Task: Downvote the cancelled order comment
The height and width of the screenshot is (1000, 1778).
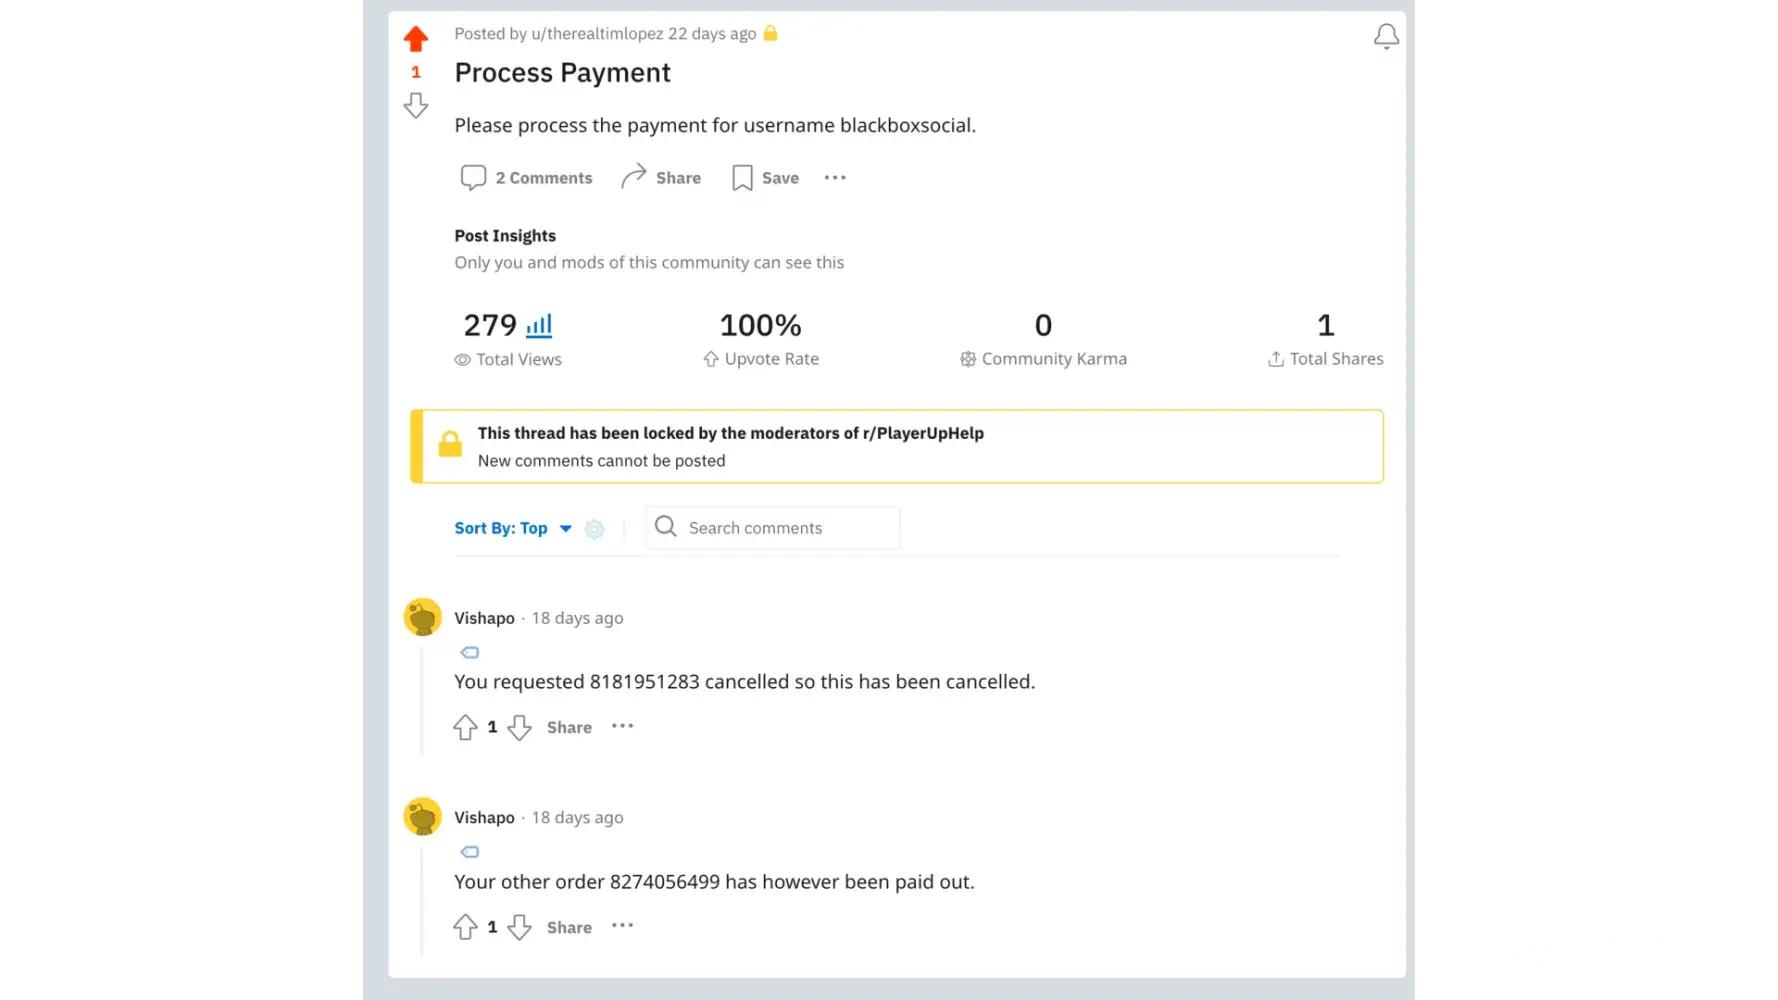Action: 519,727
